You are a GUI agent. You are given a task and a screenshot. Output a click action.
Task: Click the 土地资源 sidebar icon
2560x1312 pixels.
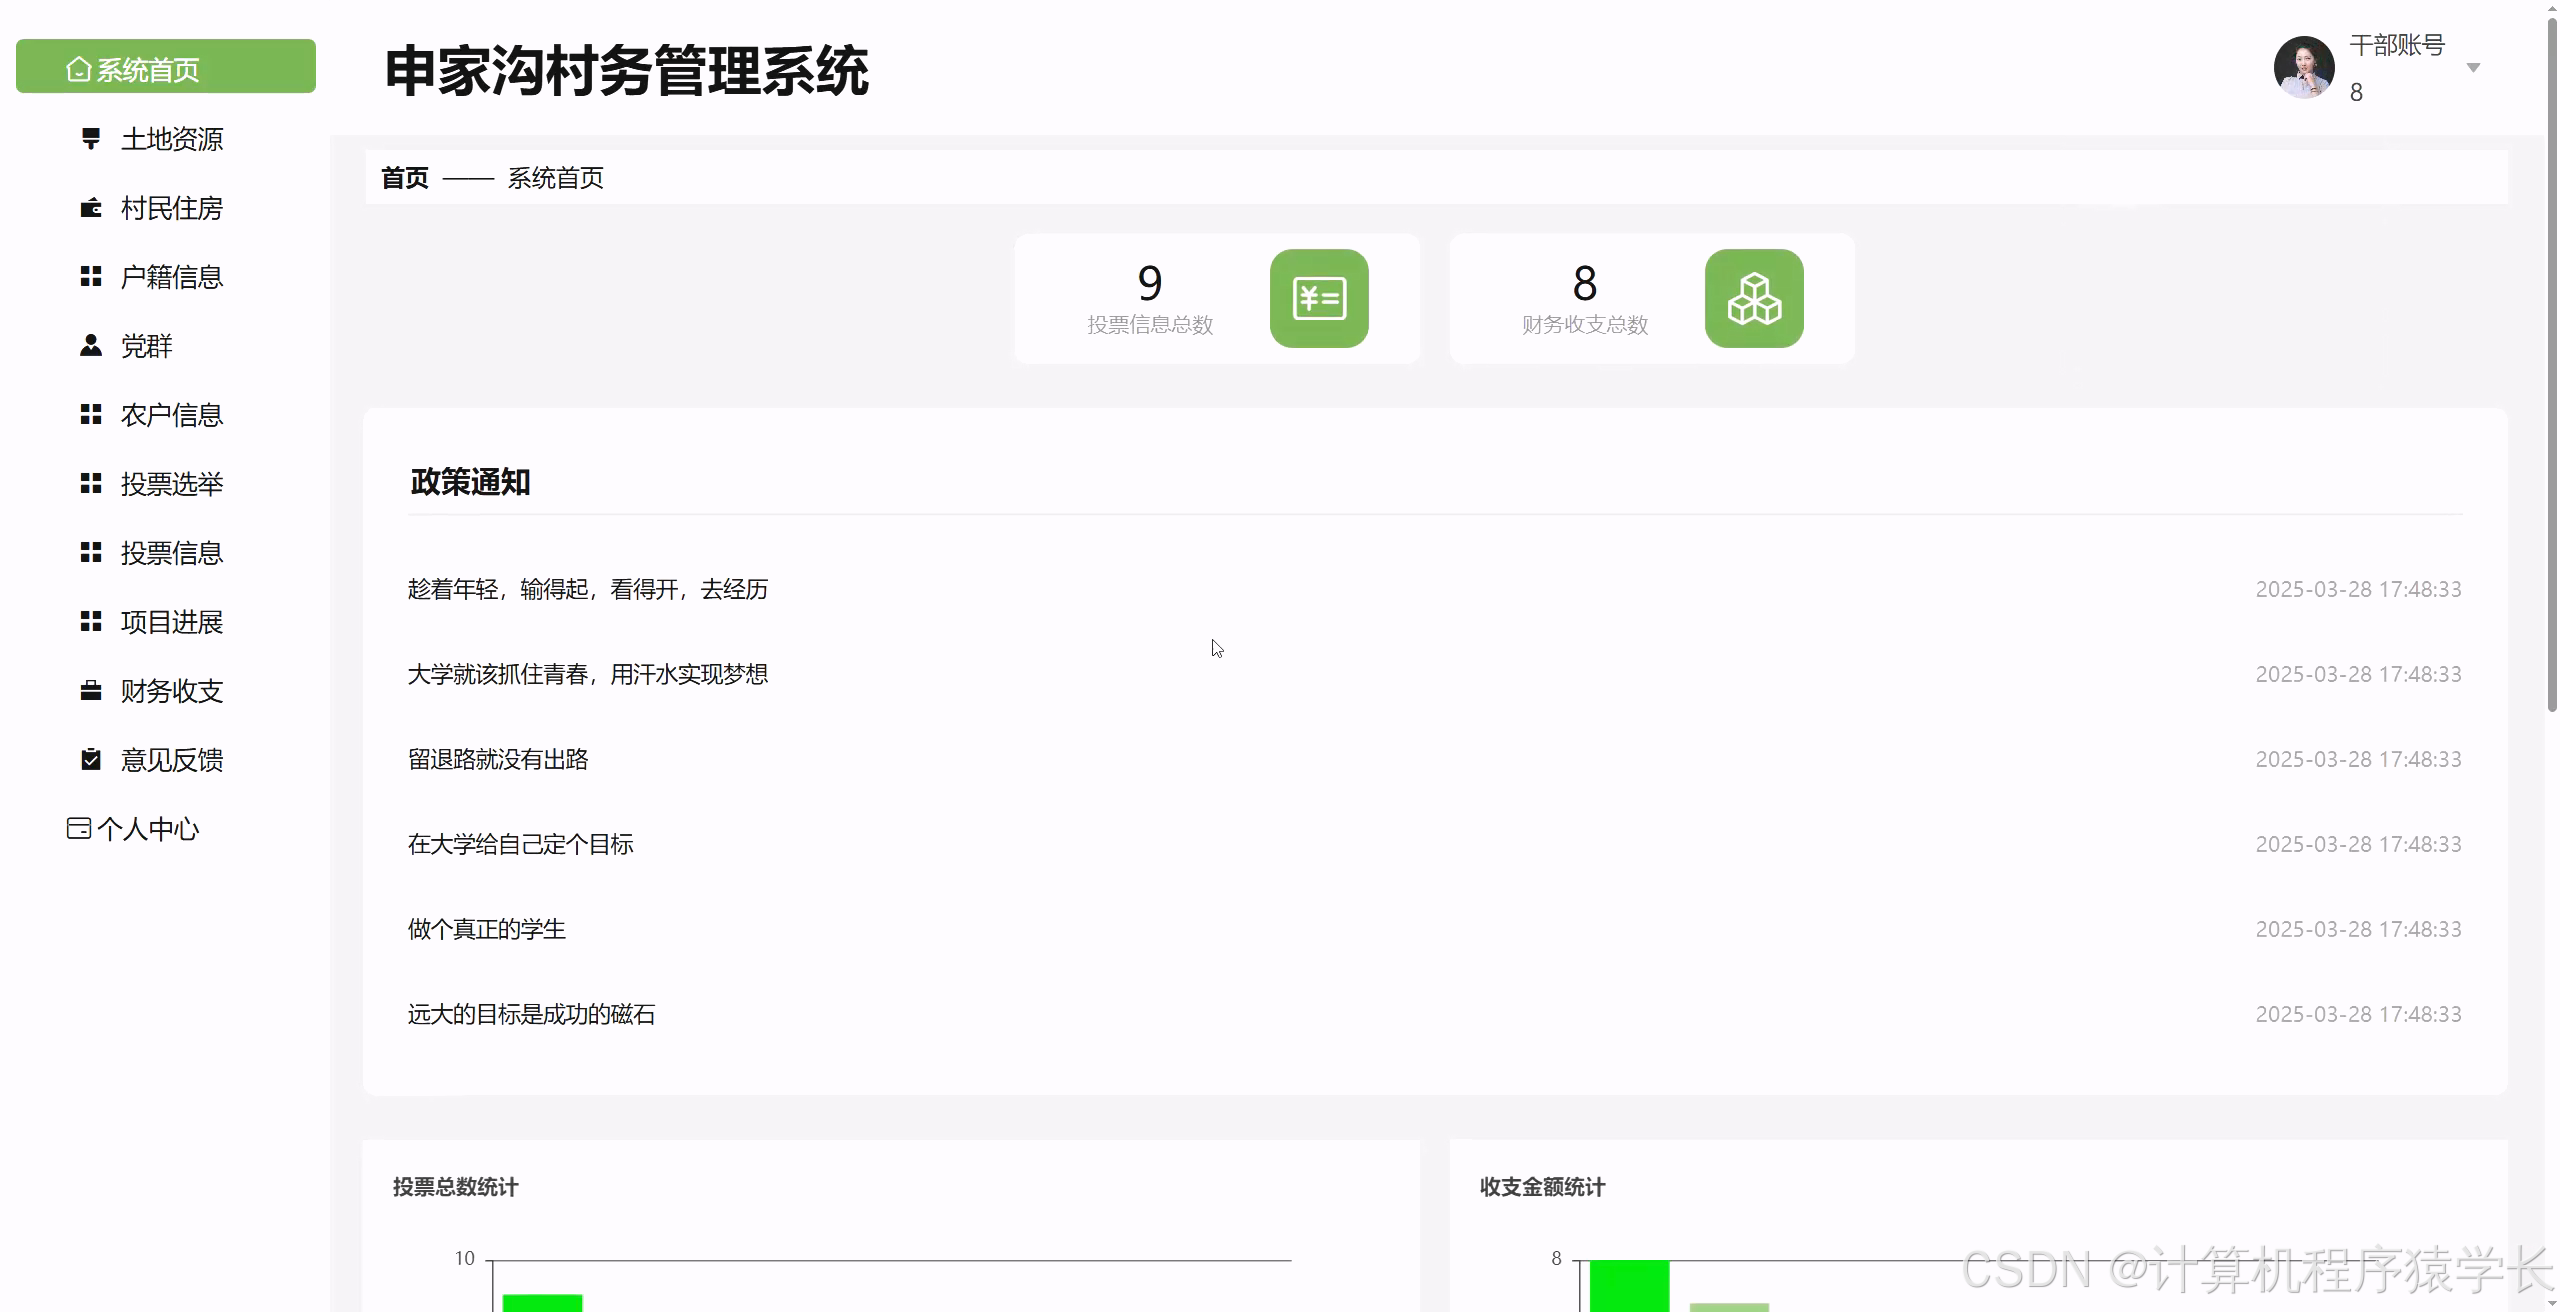(91, 139)
